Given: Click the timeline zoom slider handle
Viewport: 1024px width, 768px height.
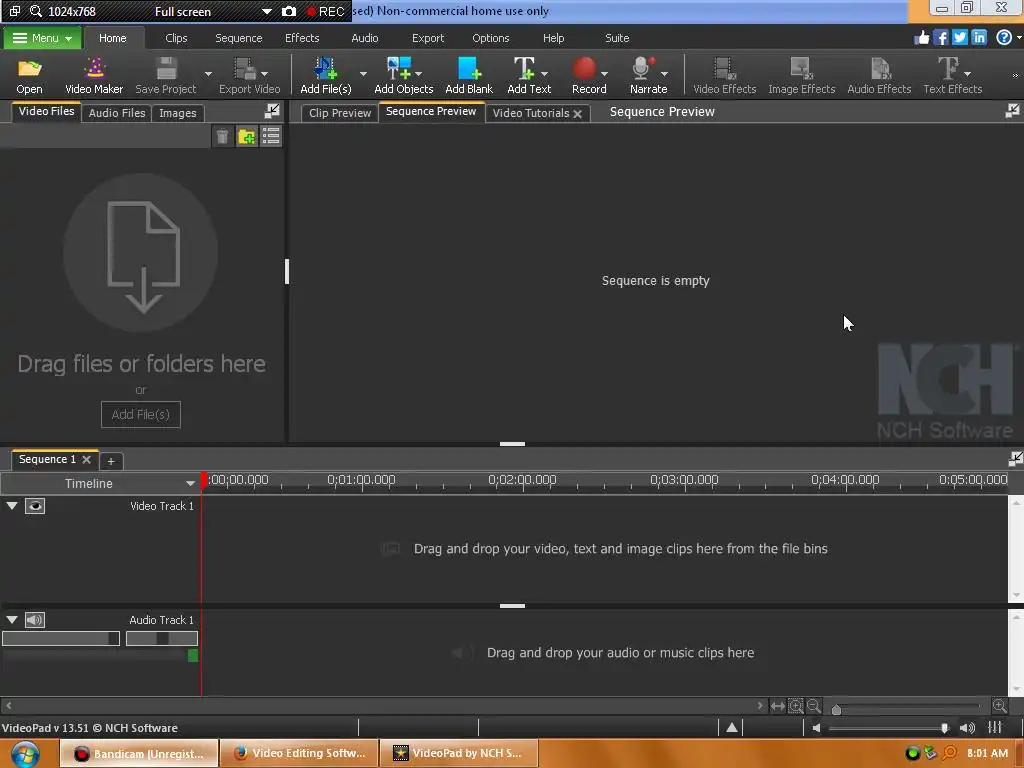Looking at the screenshot, I should (837, 710).
